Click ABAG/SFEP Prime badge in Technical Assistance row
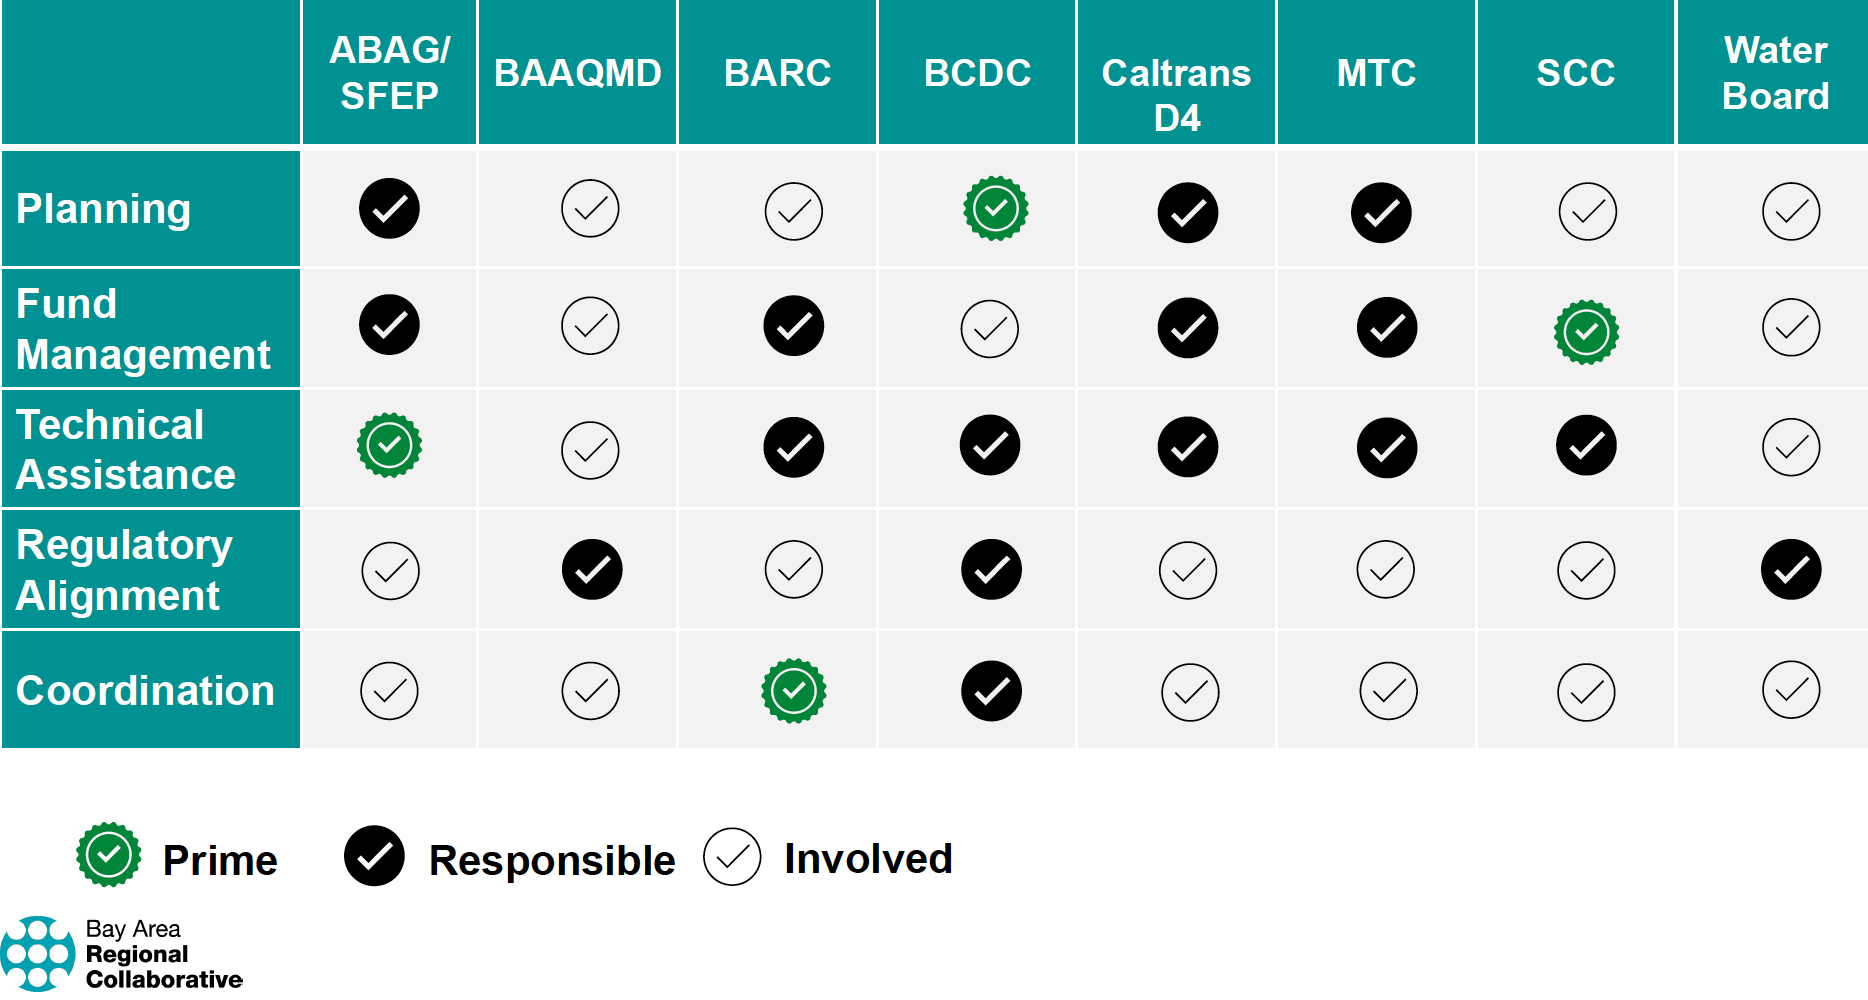1868x1000 pixels. tap(389, 445)
